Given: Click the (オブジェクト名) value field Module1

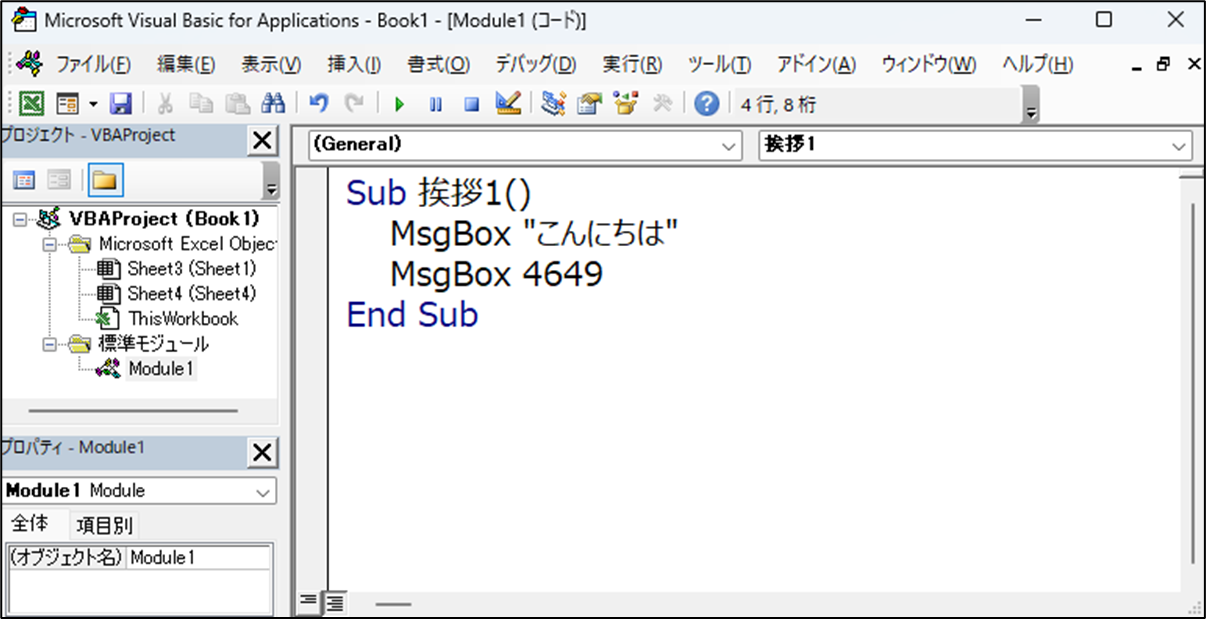Looking at the screenshot, I should pyautogui.click(x=198, y=558).
